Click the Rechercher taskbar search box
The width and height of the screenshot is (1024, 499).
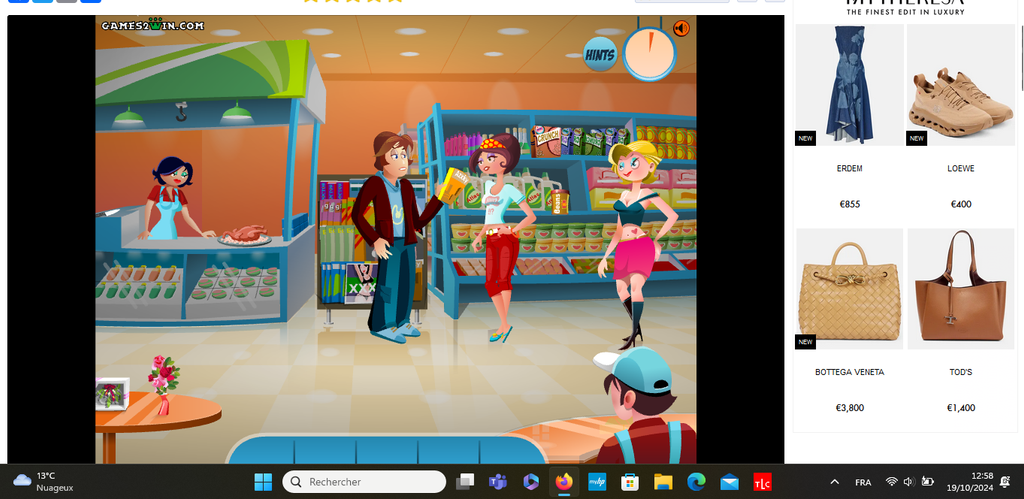pyautogui.click(x=364, y=482)
